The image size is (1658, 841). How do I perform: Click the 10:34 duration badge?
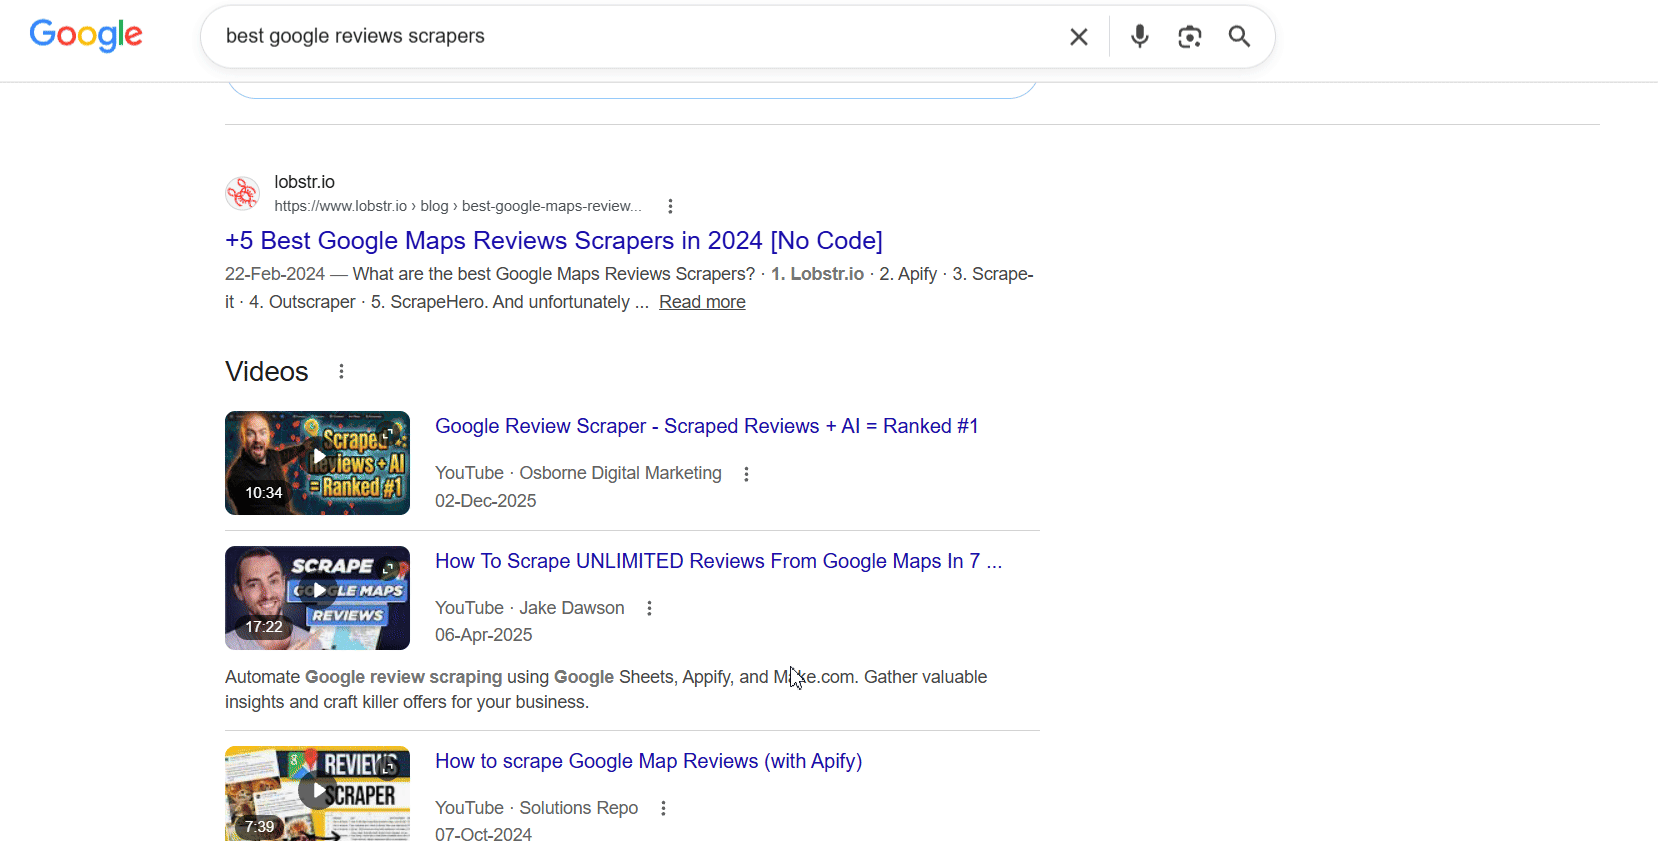(264, 493)
